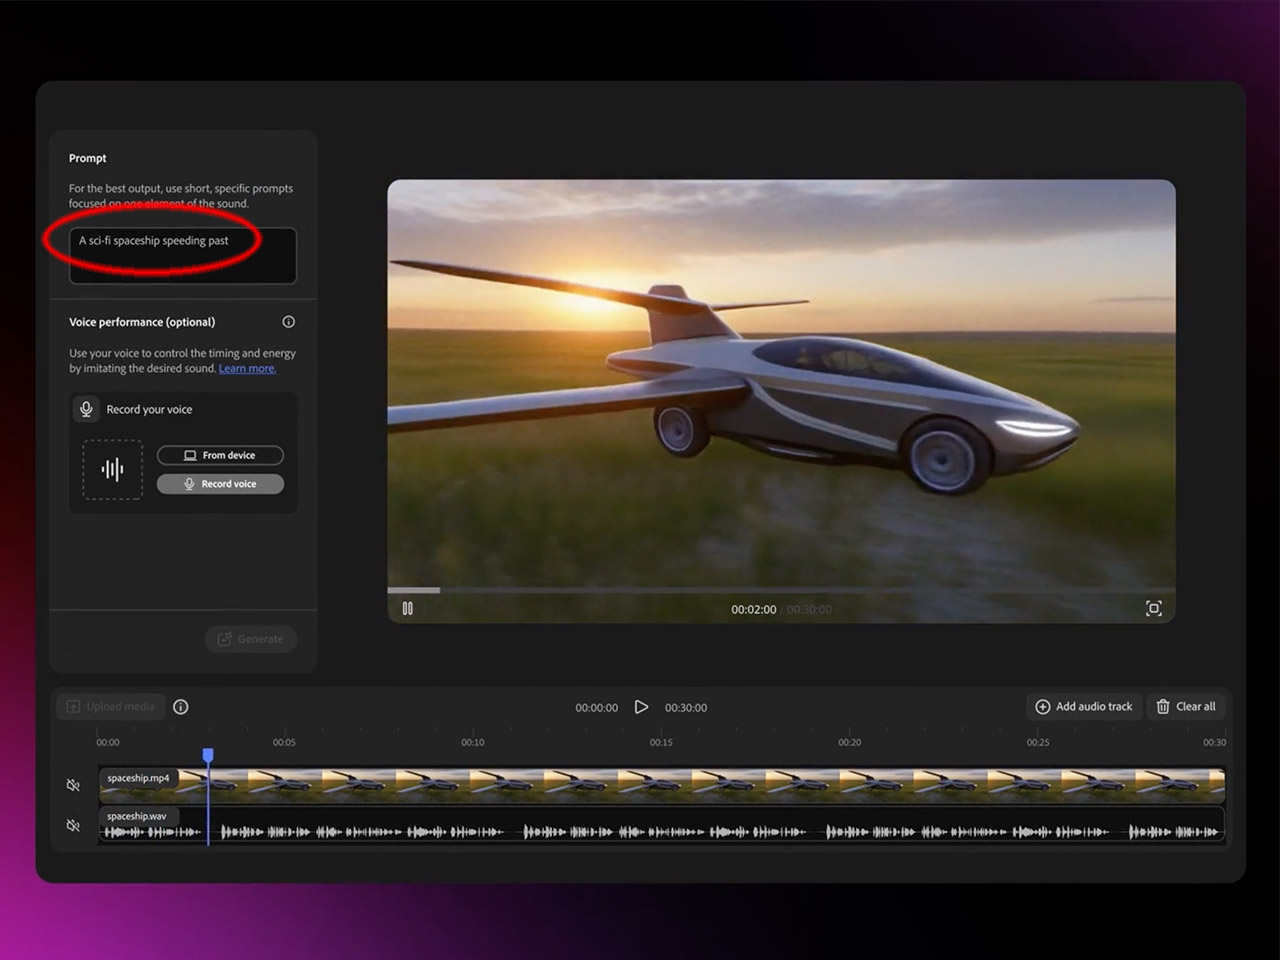Click the dashed waveform placeholder box

pos(113,469)
